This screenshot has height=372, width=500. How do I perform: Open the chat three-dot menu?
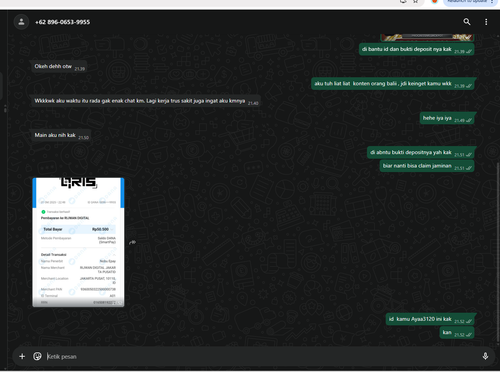coord(486,22)
